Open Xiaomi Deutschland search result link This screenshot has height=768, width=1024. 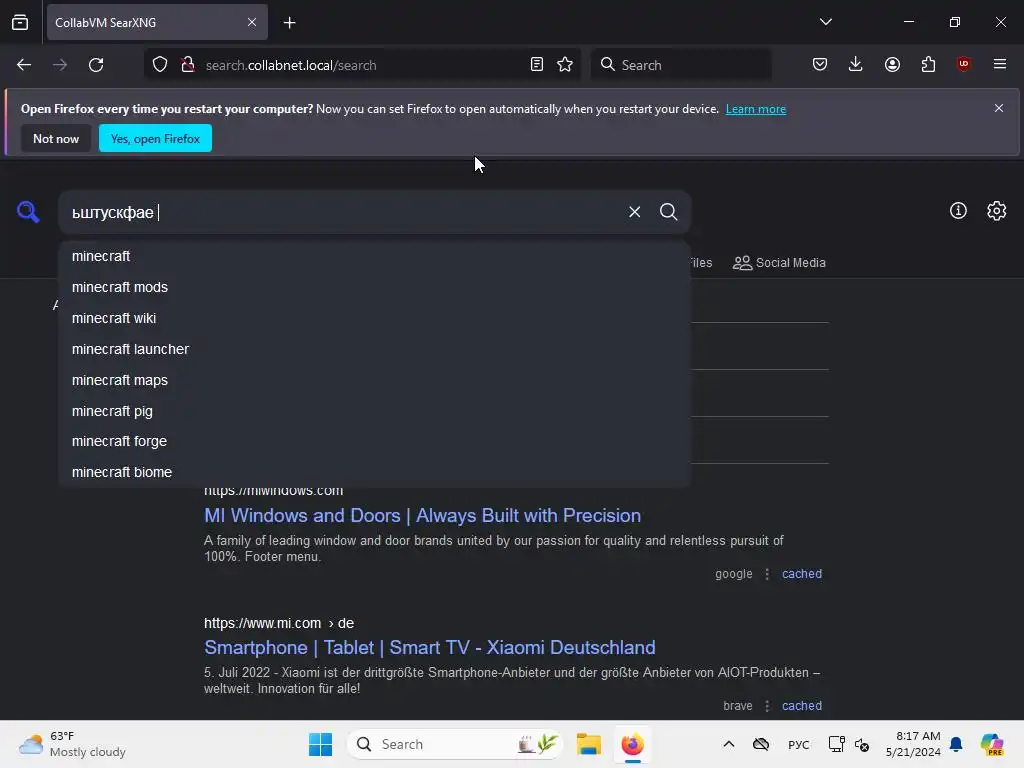coord(430,647)
